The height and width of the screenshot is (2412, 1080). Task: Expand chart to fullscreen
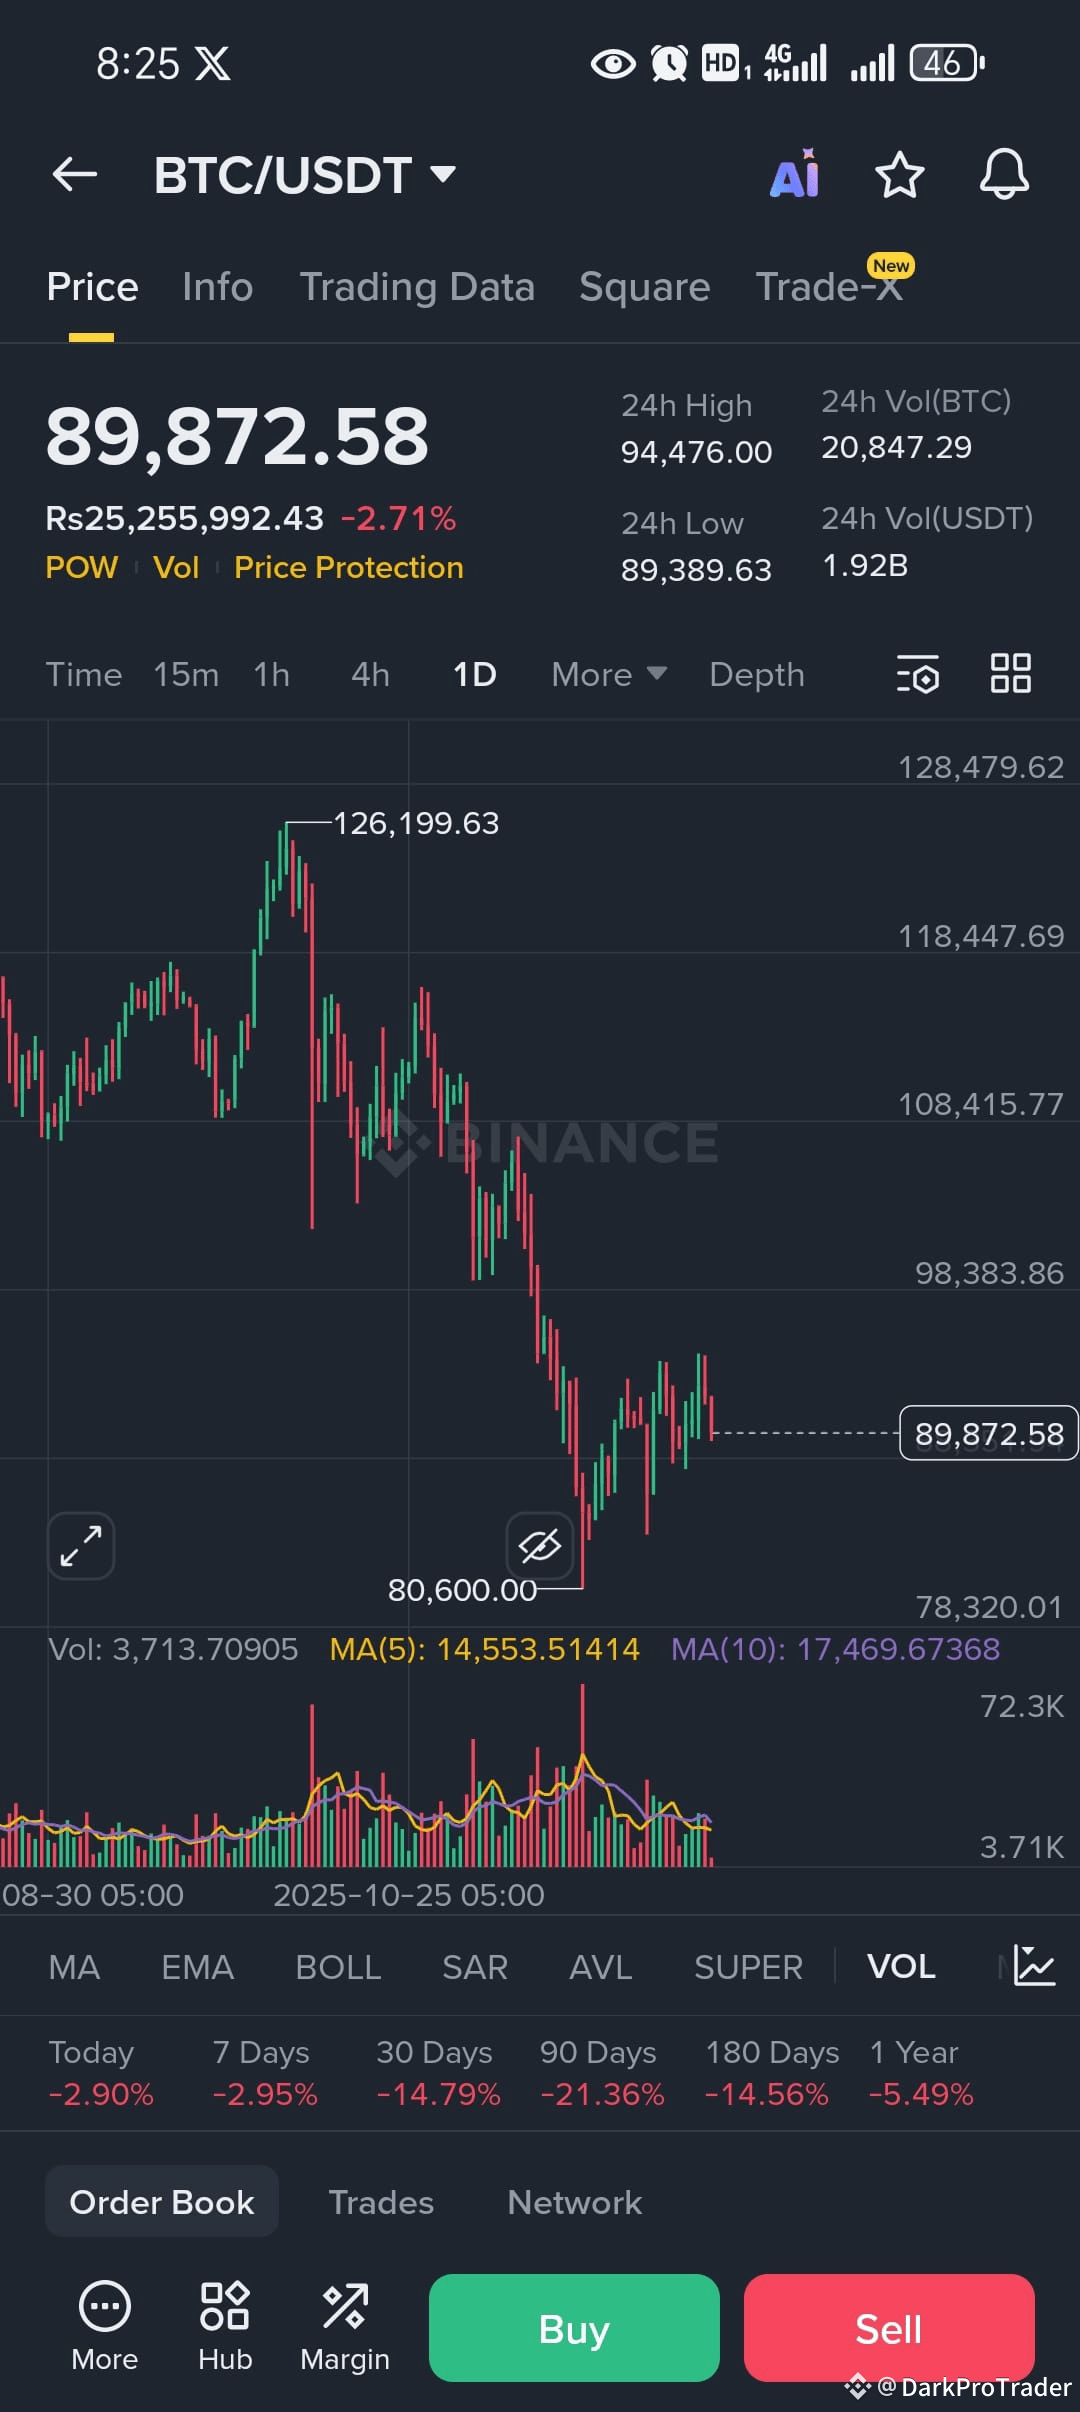tap(81, 1546)
